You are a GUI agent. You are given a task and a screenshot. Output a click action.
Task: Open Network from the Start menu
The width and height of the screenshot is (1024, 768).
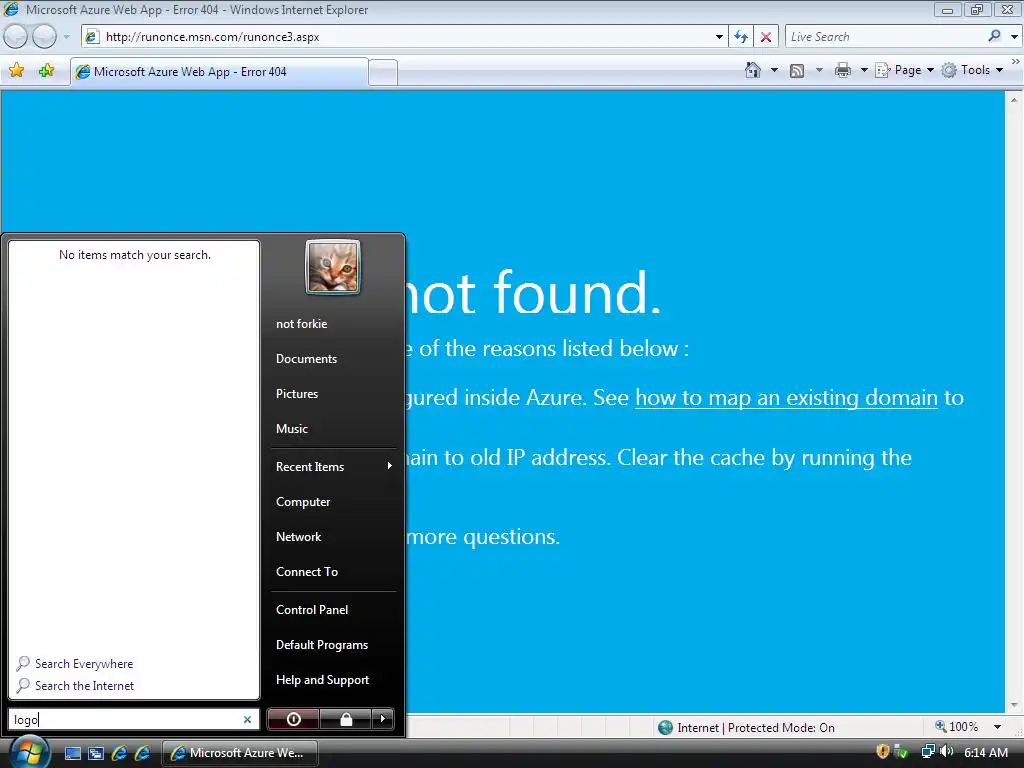[298, 537]
